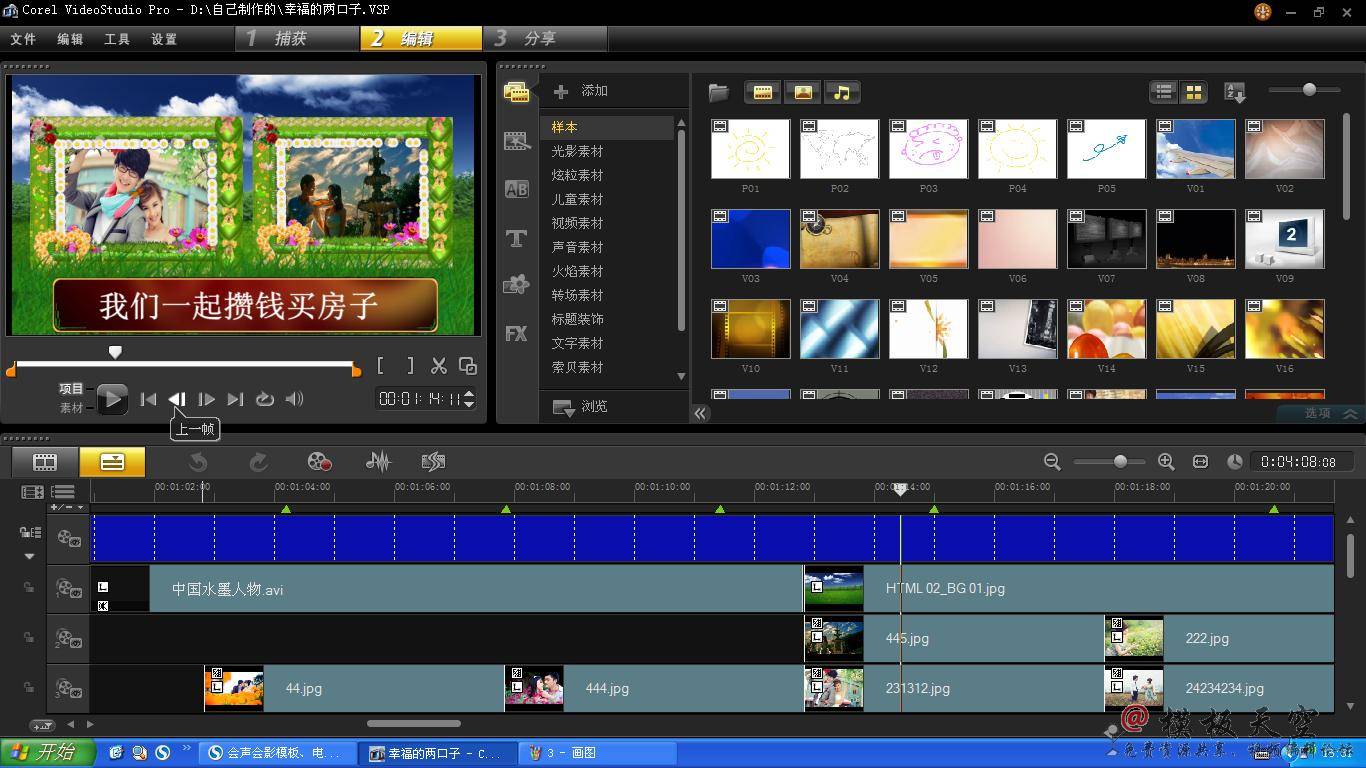Open the Auto Music icon
The height and width of the screenshot is (768, 1366).
433,461
